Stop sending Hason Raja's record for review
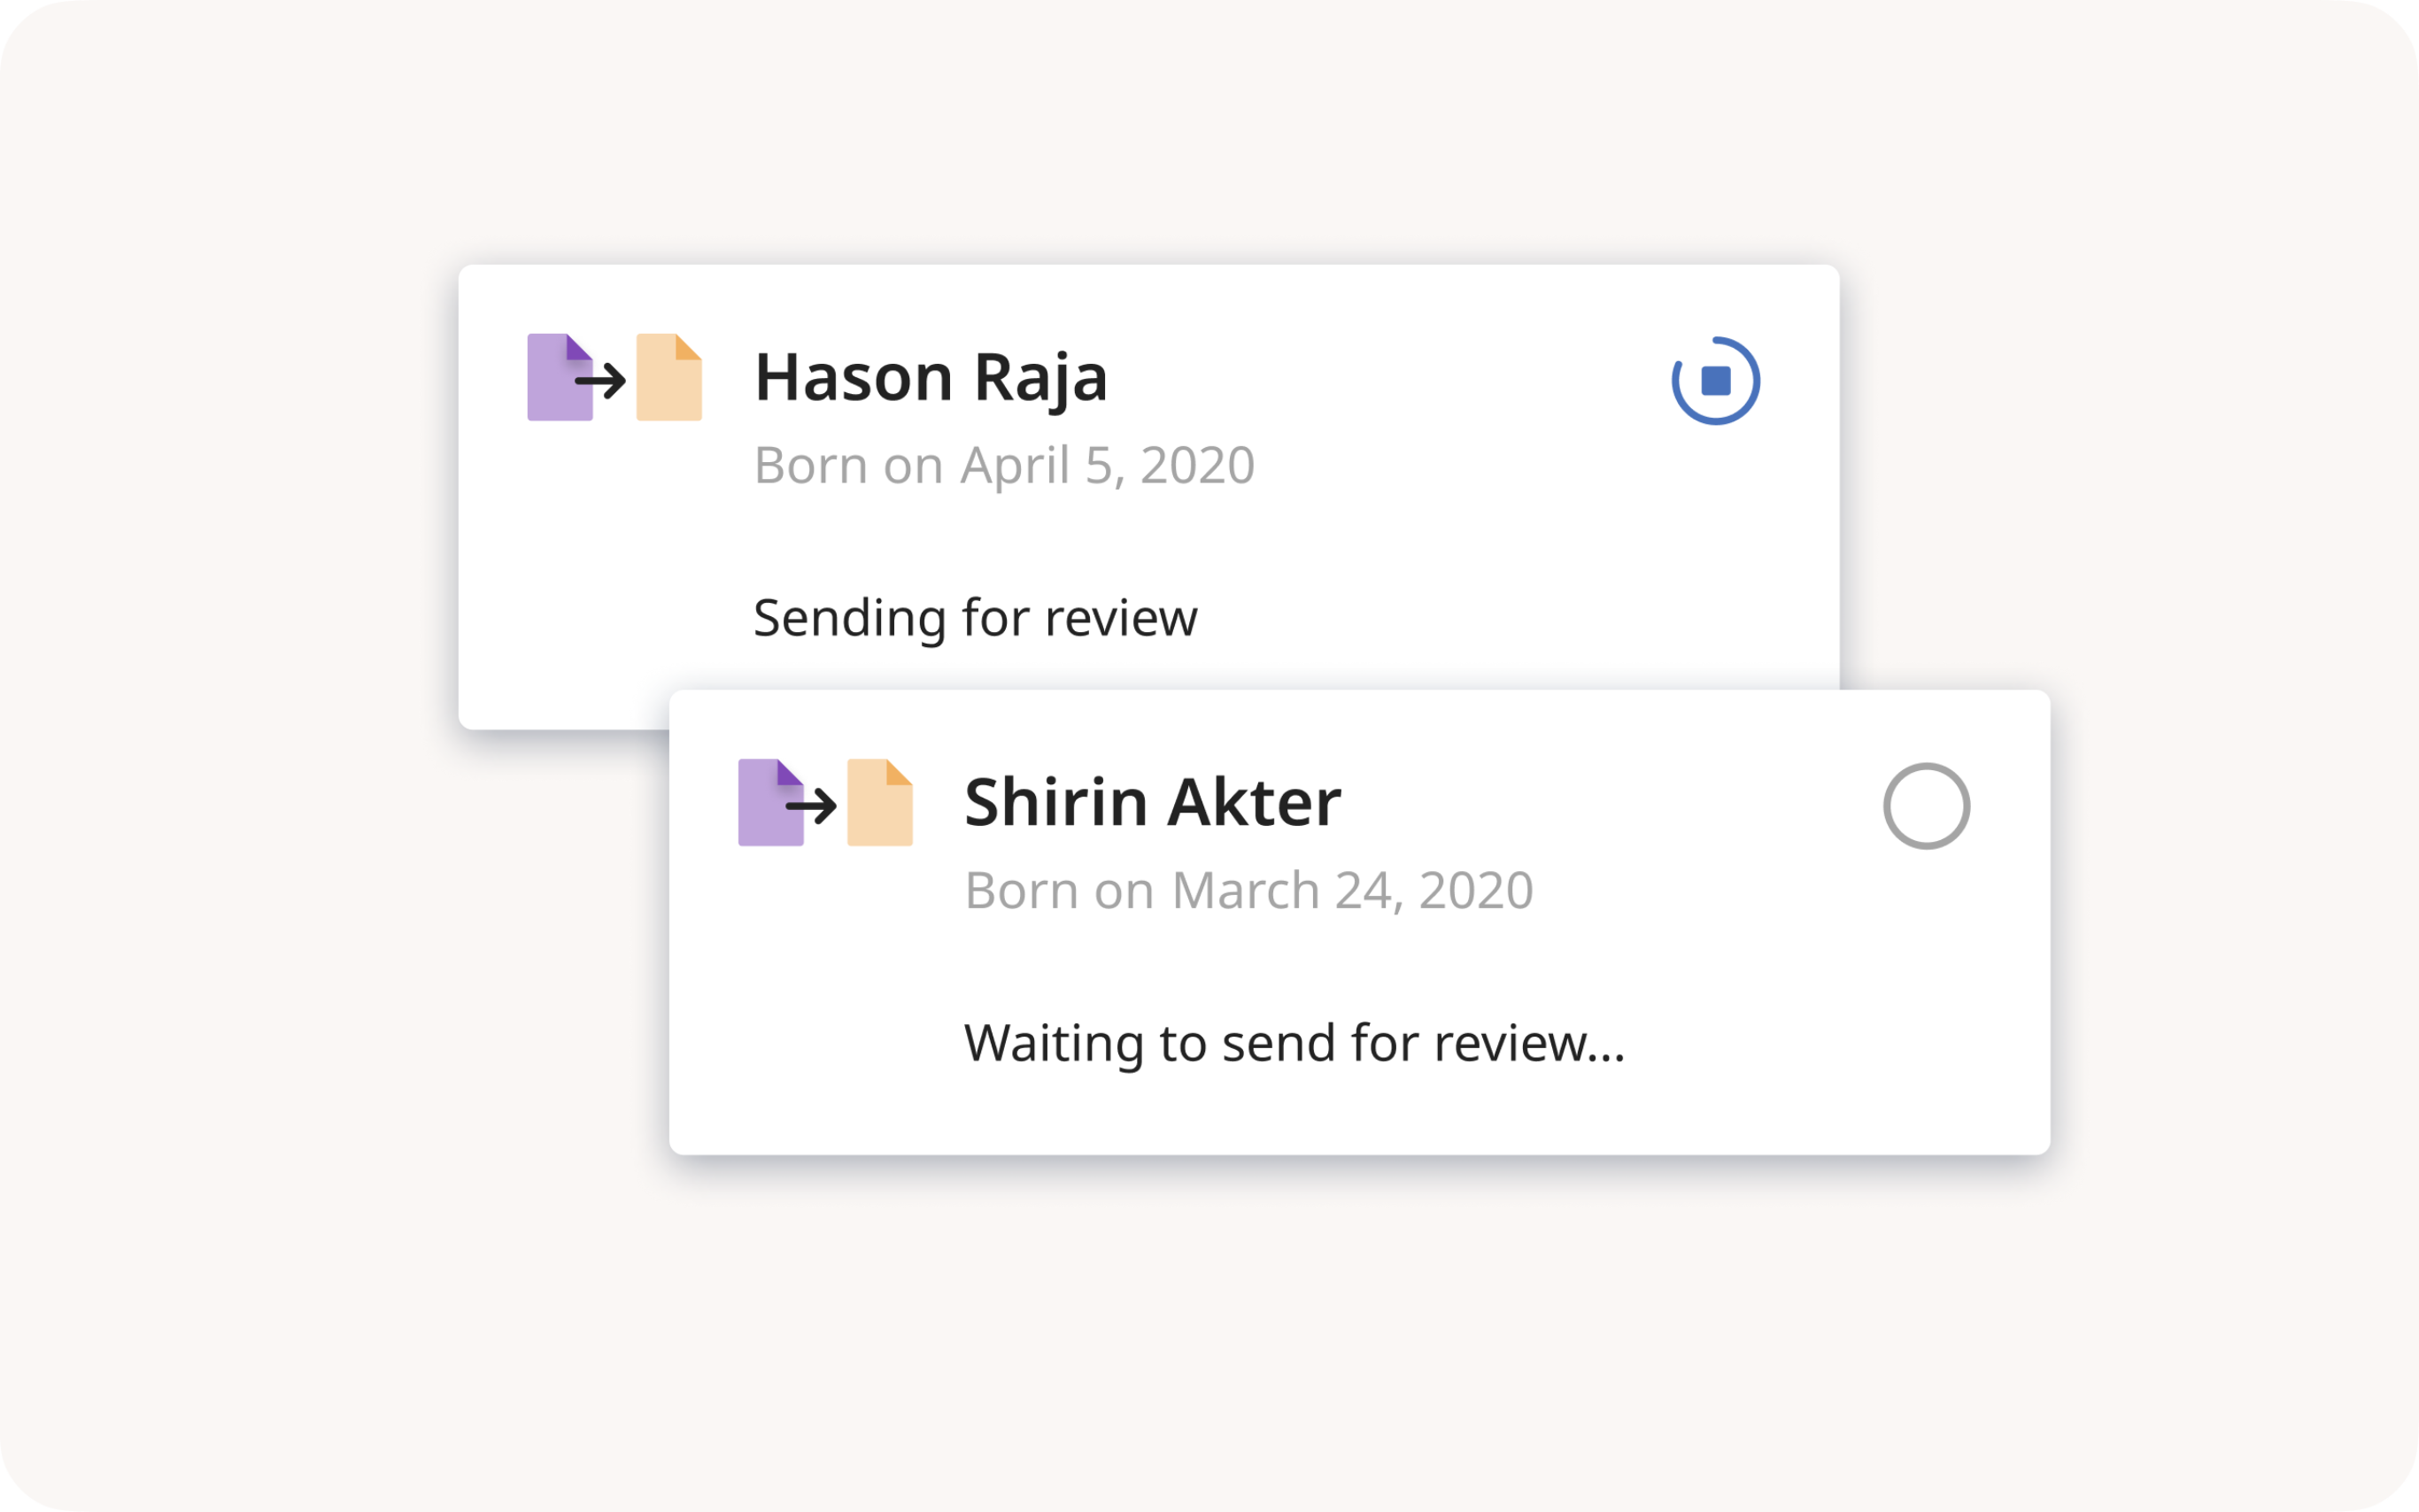The image size is (2419, 1512). [x=1716, y=381]
